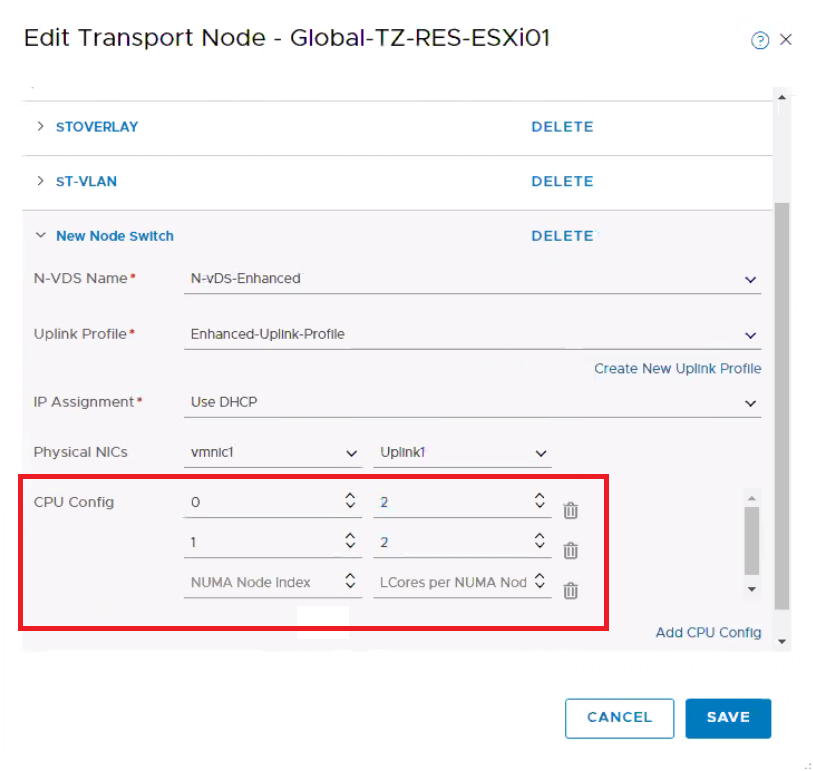The height and width of the screenshot is (771, 813).
Task: Collapse the New Node Switch section
Action: point(41,236)
